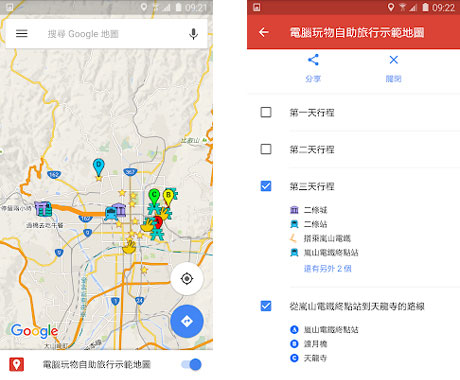460x380 pixels.
Task: Center map with my location button
Action: [187, 278]
